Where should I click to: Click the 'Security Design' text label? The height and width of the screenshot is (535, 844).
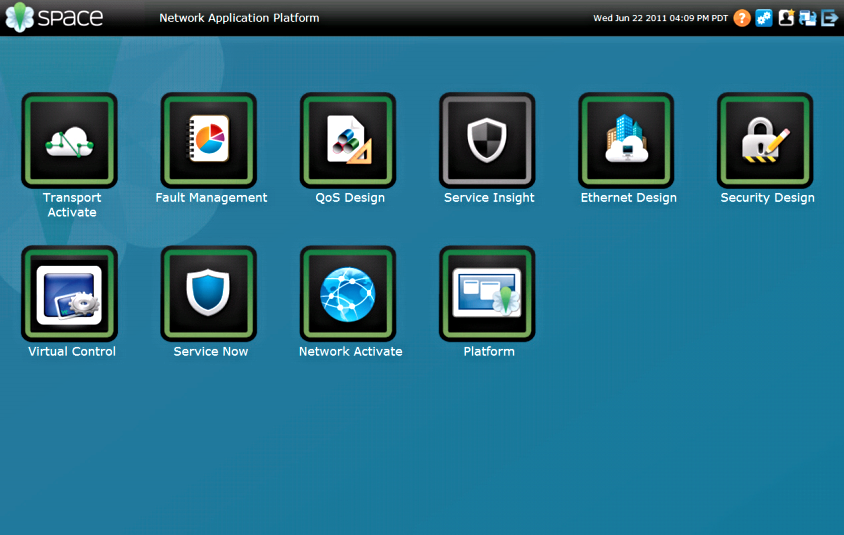click(768, 198)
